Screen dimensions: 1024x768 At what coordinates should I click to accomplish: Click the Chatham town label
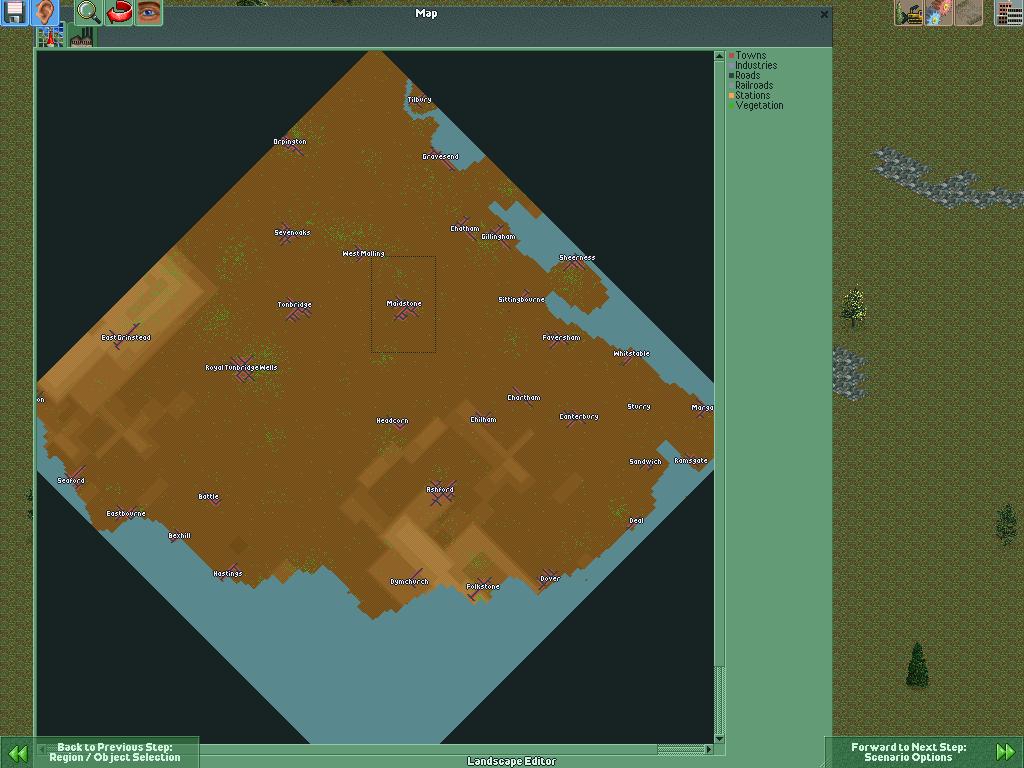[x=465, y=229]
